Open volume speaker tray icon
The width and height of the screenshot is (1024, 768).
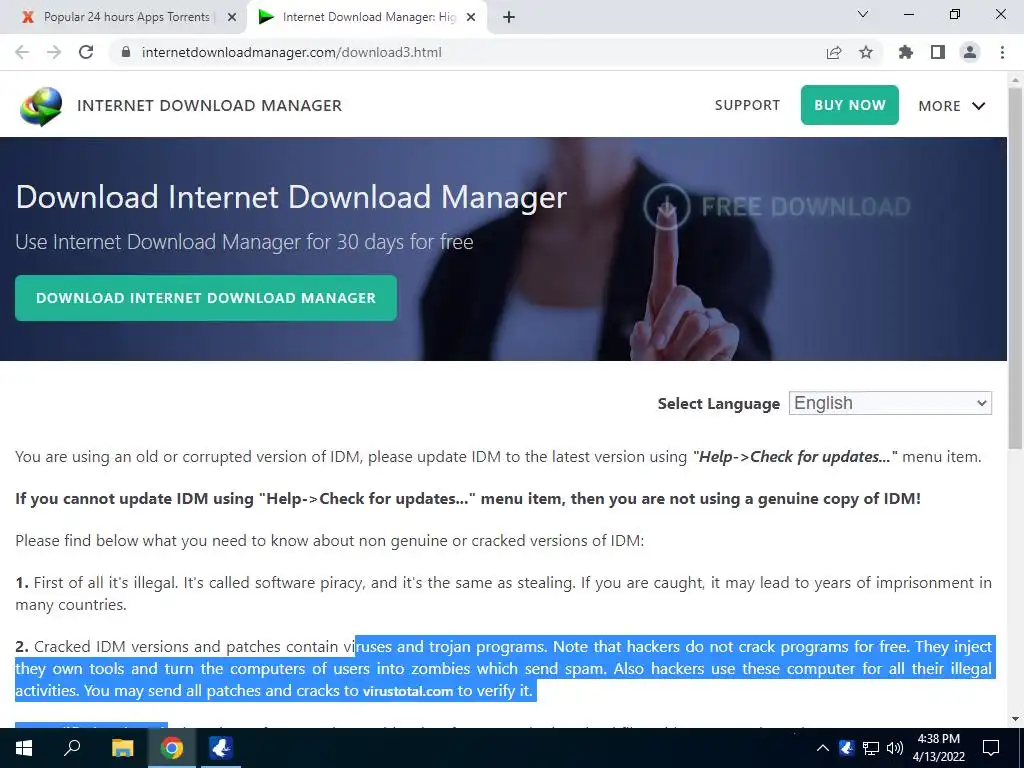(895, 748)
